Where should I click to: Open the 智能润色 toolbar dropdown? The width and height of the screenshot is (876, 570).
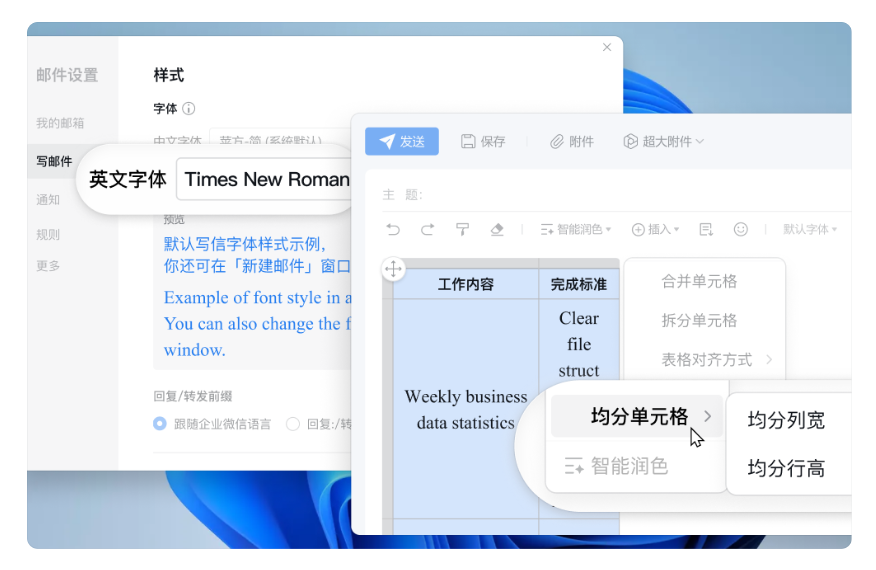[576, 230]
